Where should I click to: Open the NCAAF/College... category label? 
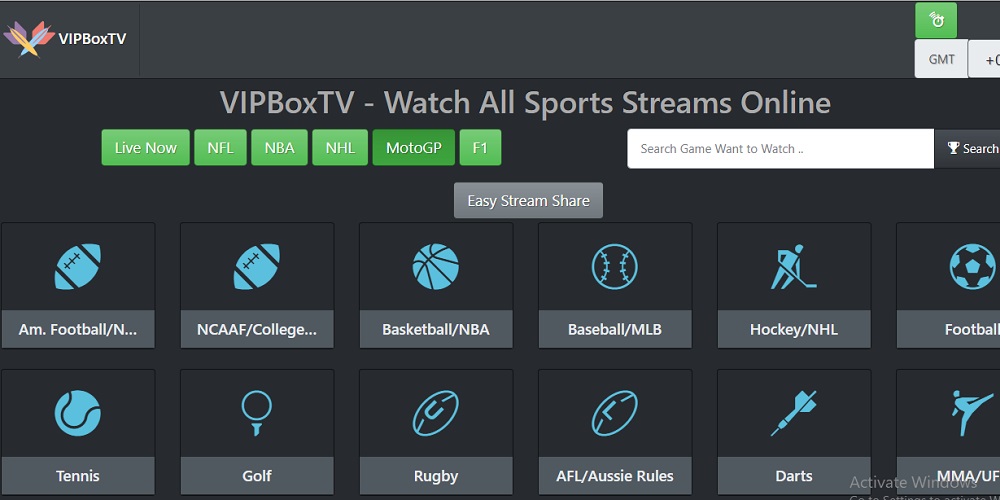[256, 330]
